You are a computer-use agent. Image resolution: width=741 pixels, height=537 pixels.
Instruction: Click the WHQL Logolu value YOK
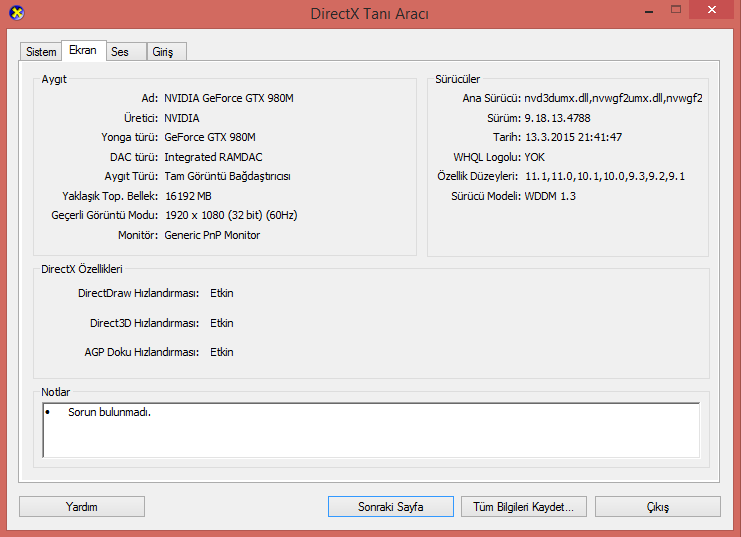coord(534,157)
